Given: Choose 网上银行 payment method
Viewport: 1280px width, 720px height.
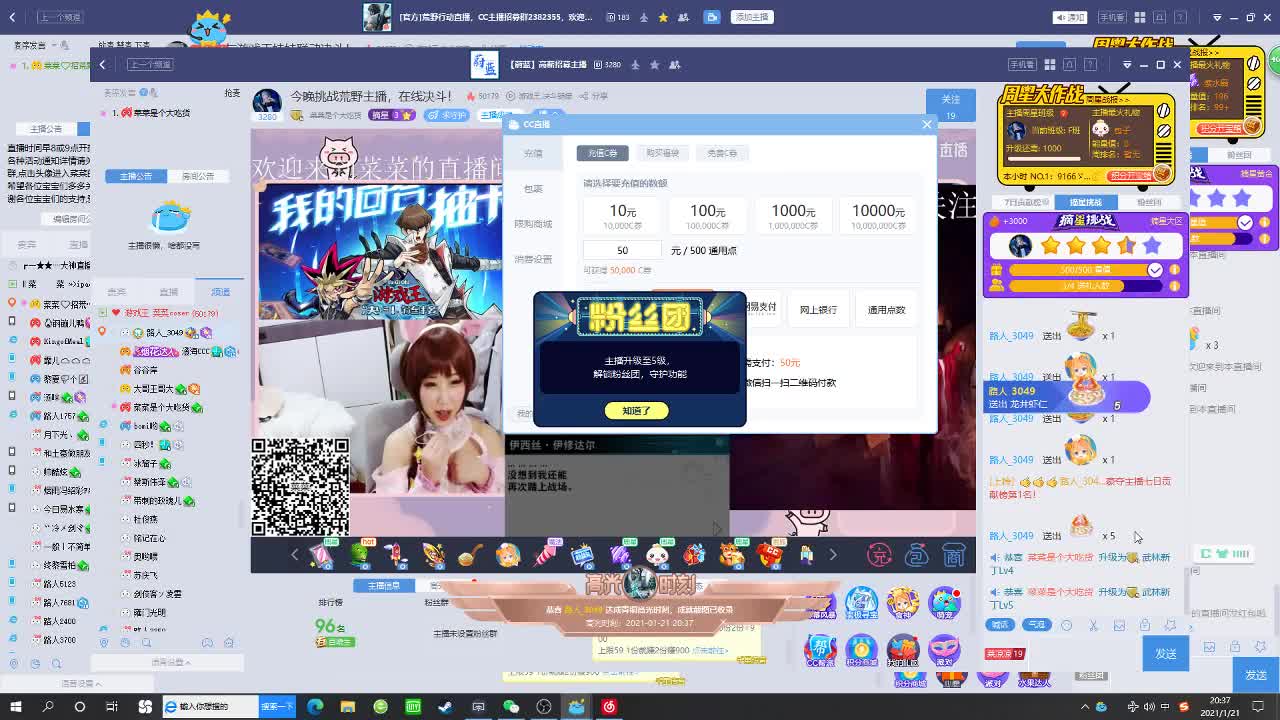Looking at the screenshot, I should [818, 309].
